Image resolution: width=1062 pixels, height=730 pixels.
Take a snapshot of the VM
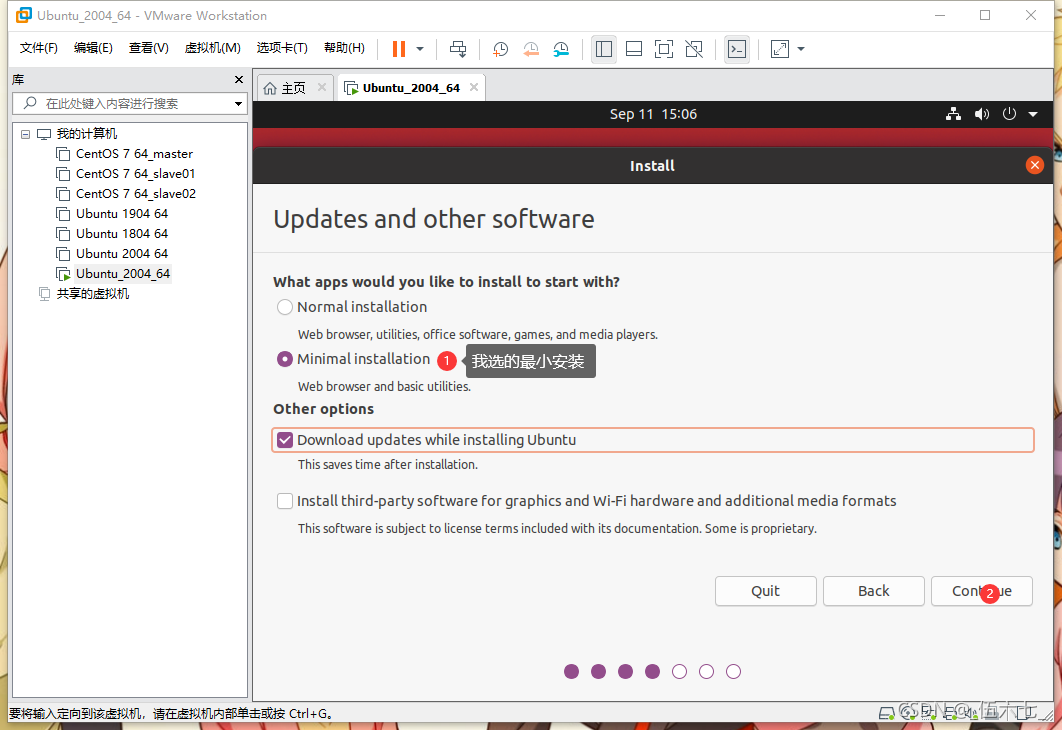pyautogui.click(x=500, y=49)
